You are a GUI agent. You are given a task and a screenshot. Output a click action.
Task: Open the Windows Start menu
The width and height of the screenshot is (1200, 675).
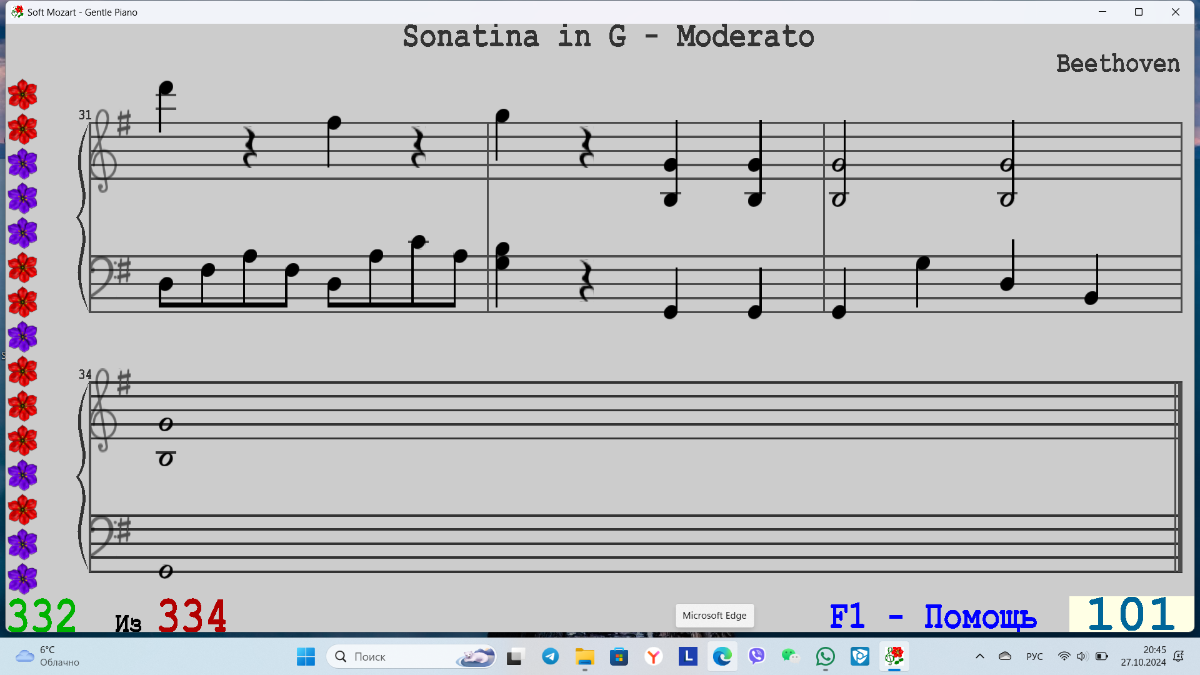pyautogui.click(x=306, y=656)
